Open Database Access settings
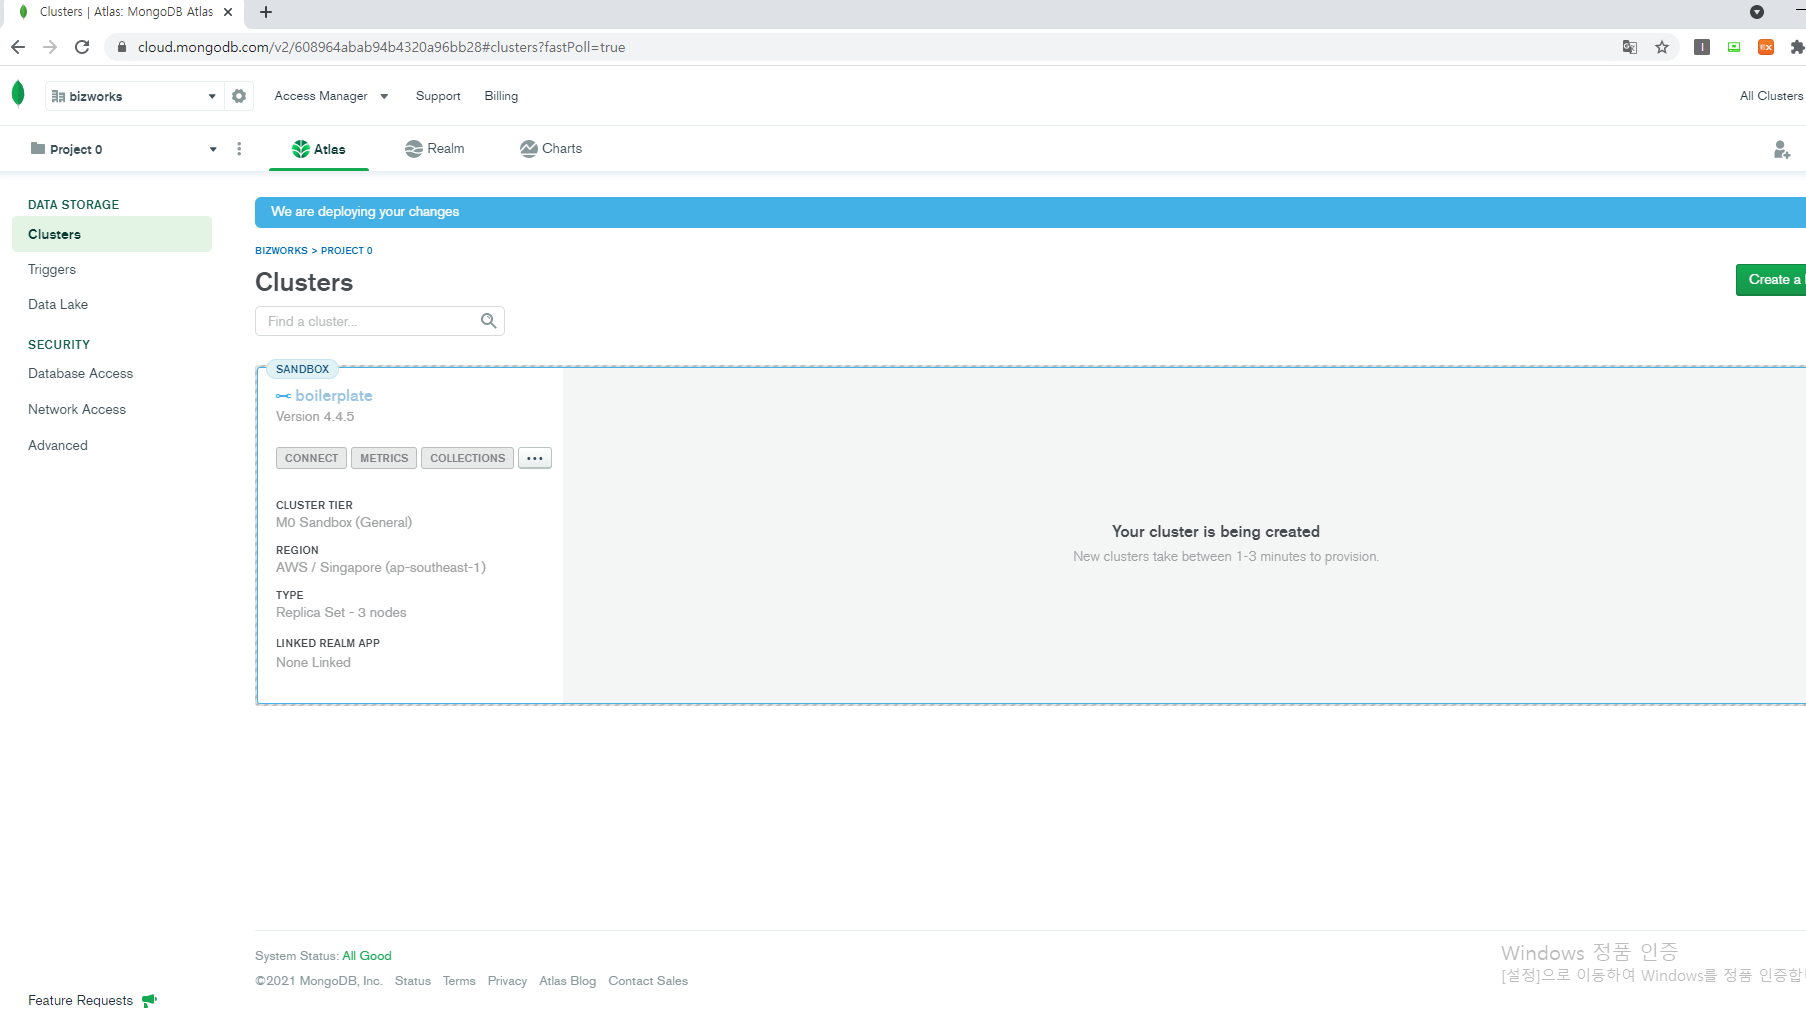The height and width of the screenshot is (1010, 1806). [80, 374]
